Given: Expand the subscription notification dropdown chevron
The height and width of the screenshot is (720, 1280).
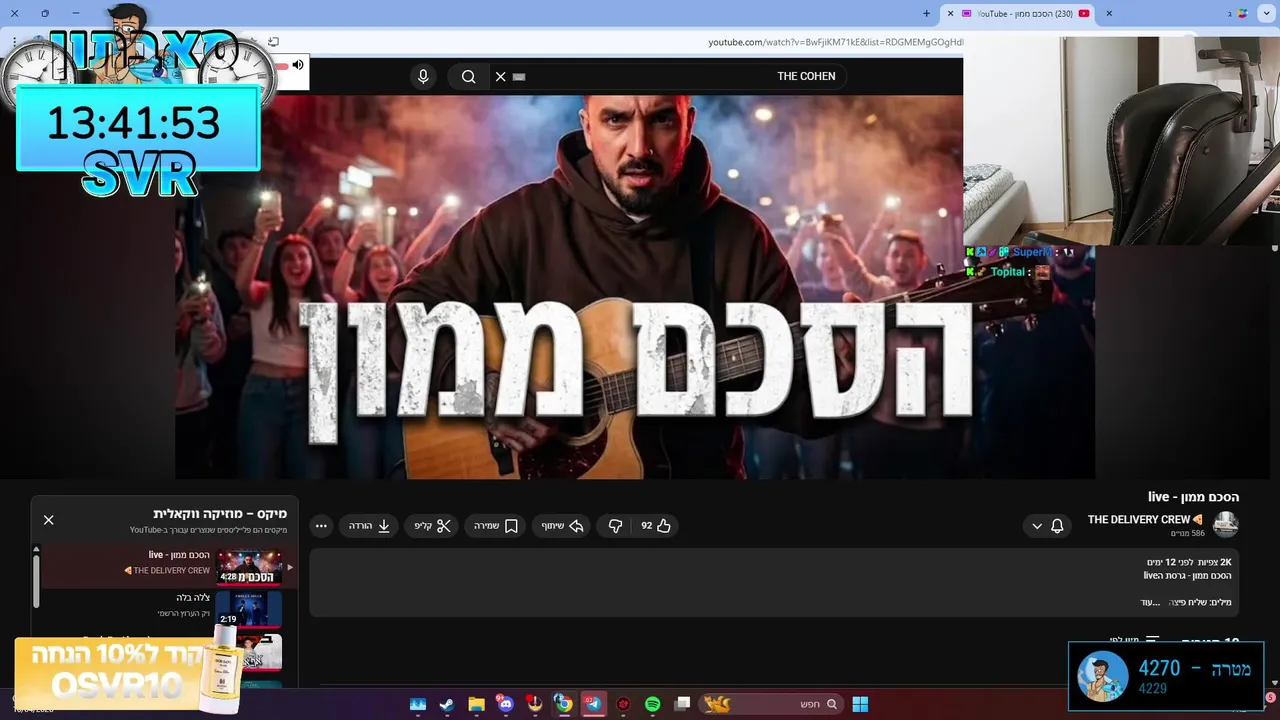Looking at the screenshot, I should tap(1037, 526).
